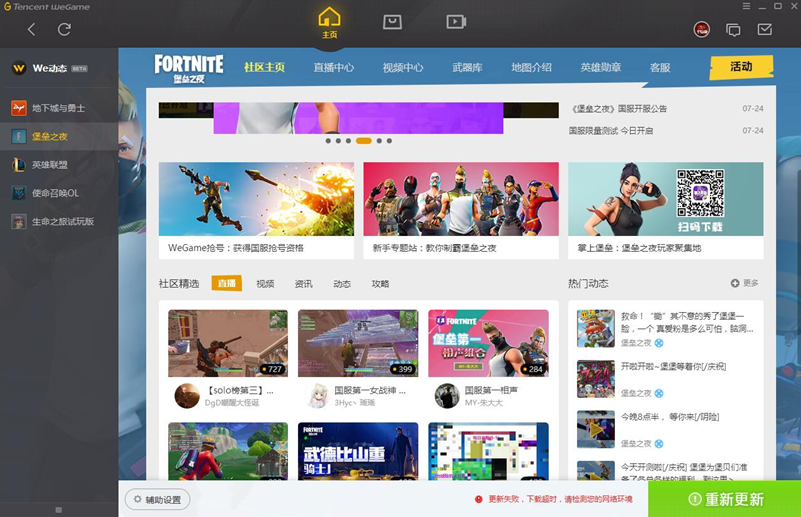Open the user avatar profile
This screenshot has width=801, height=517.
click(x=702, y=30)
